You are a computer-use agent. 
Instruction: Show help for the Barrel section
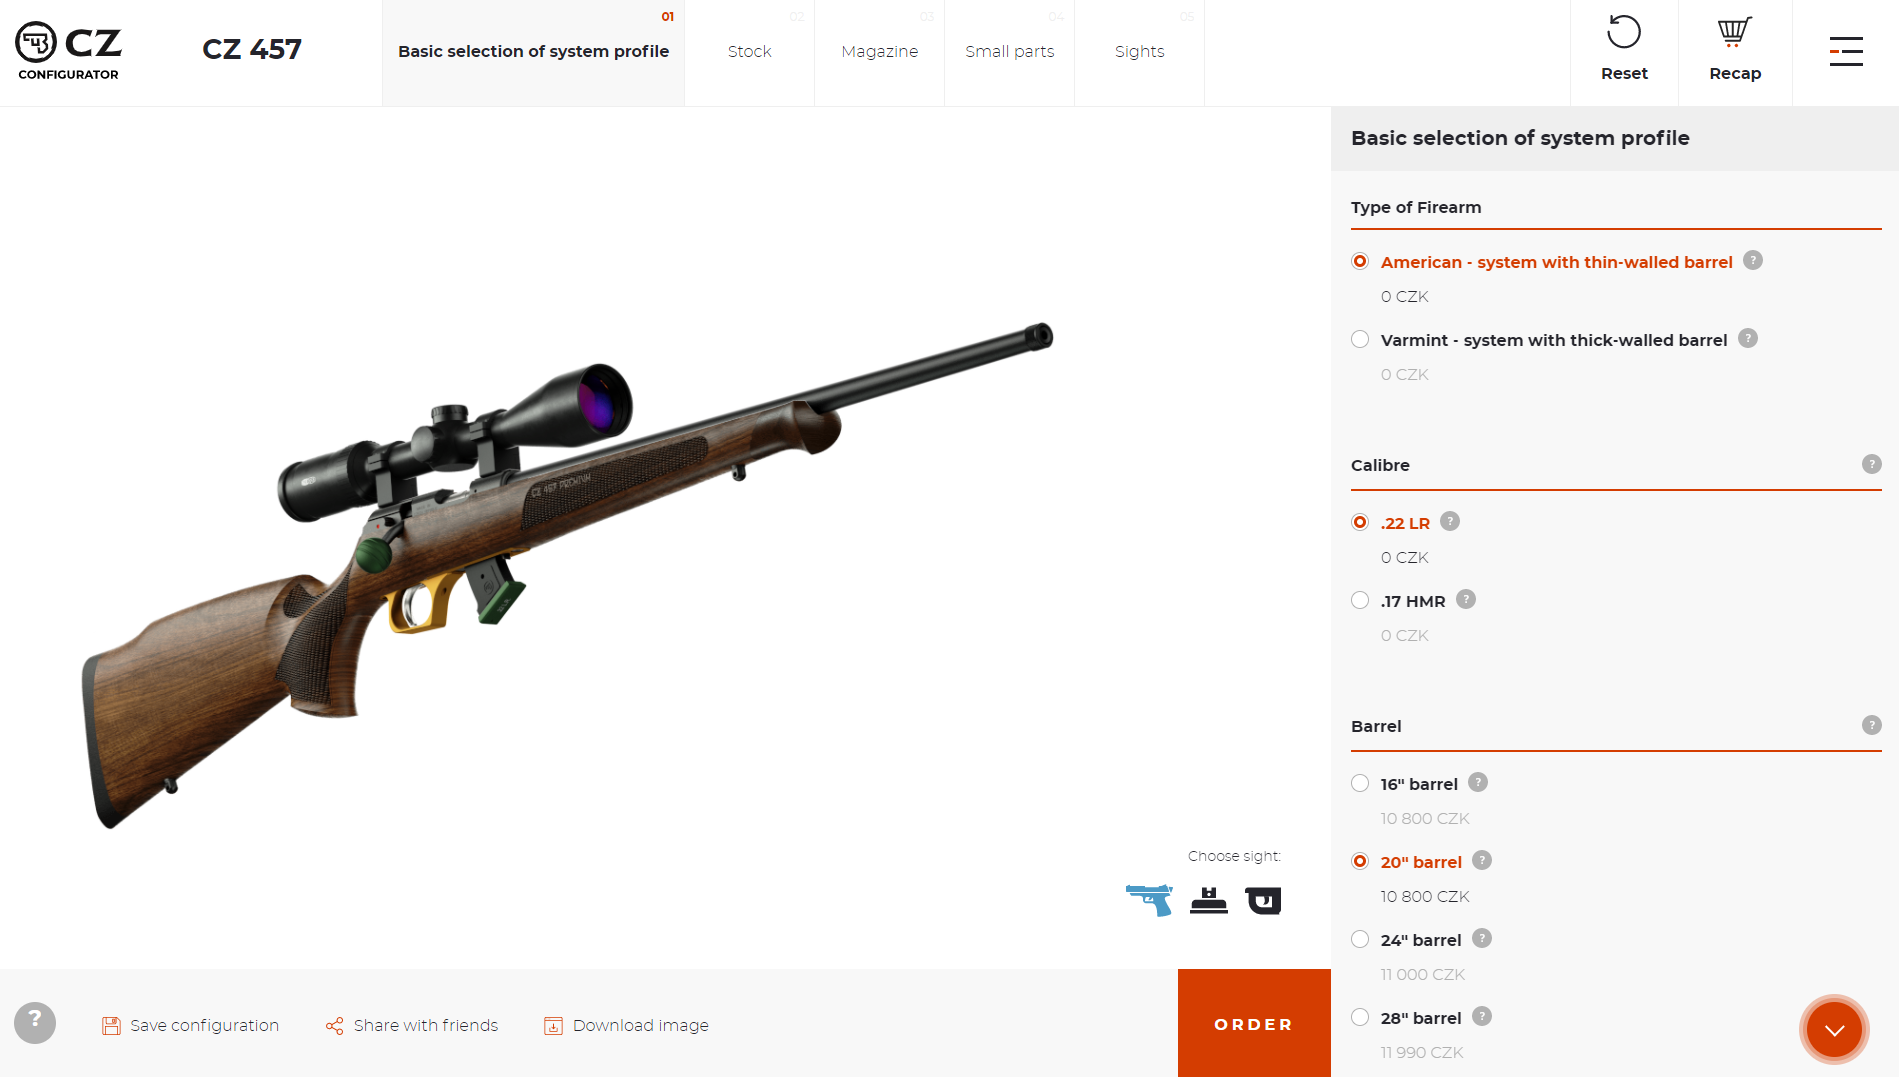(x=1872, y=725)
